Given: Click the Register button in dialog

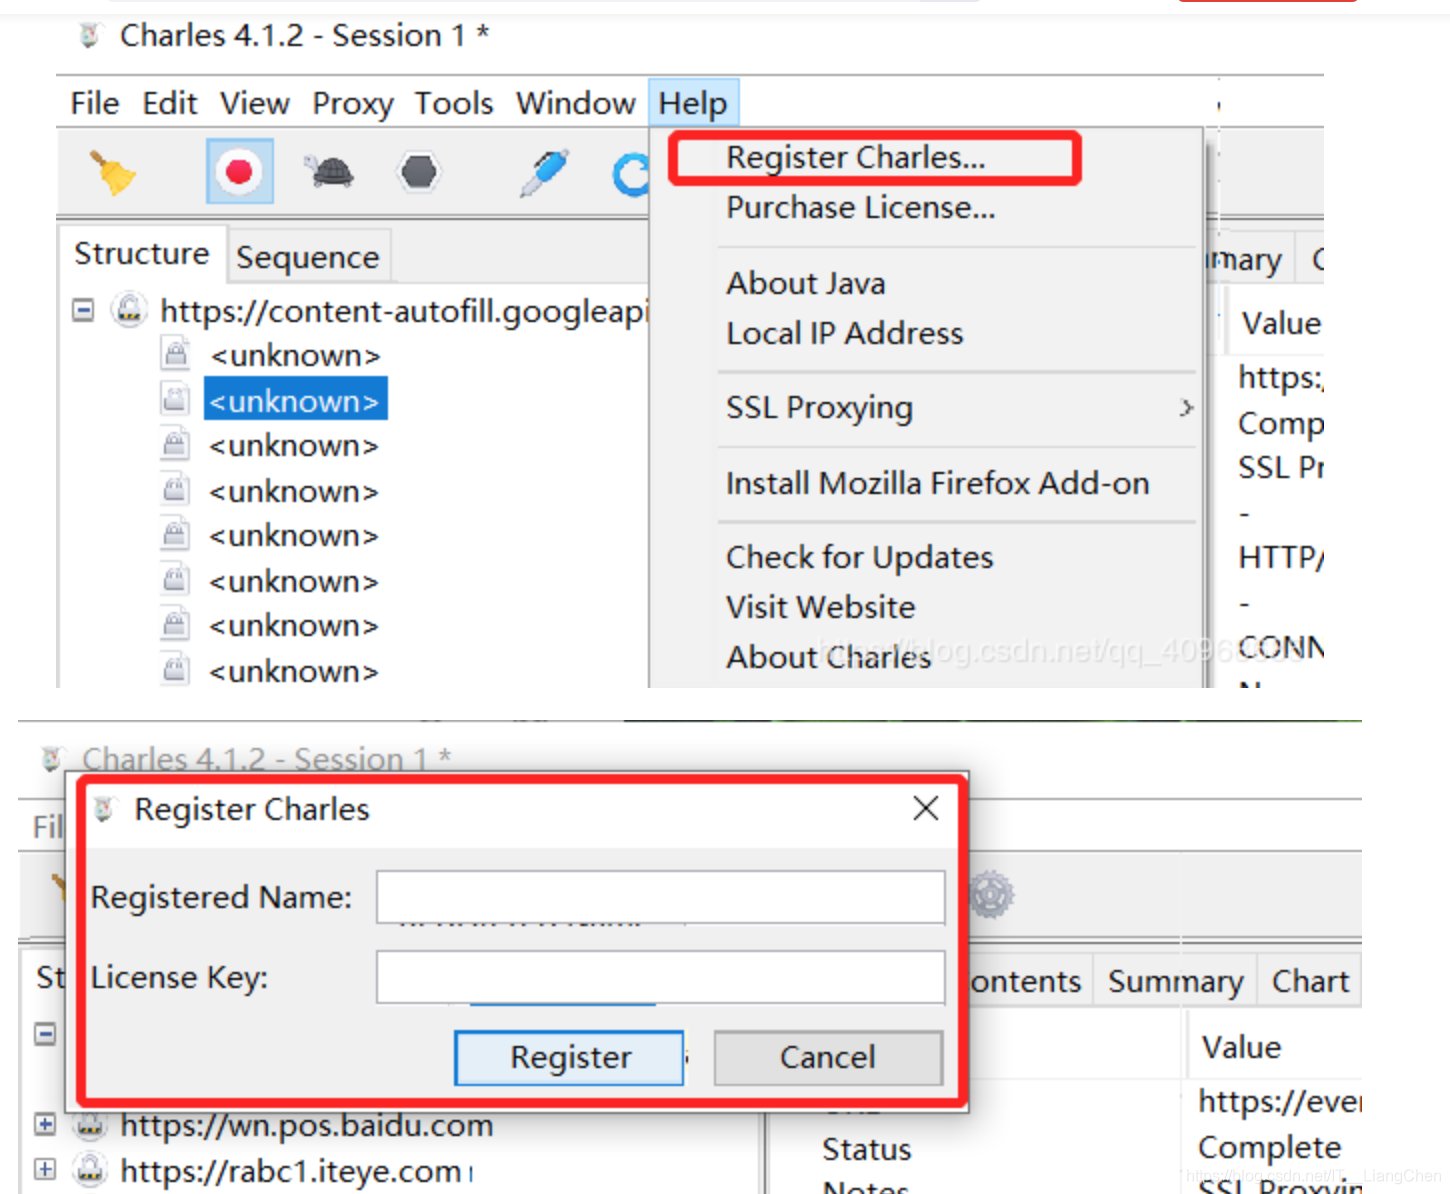Looking at the screenshot, I should click(x=570, y=1058).
